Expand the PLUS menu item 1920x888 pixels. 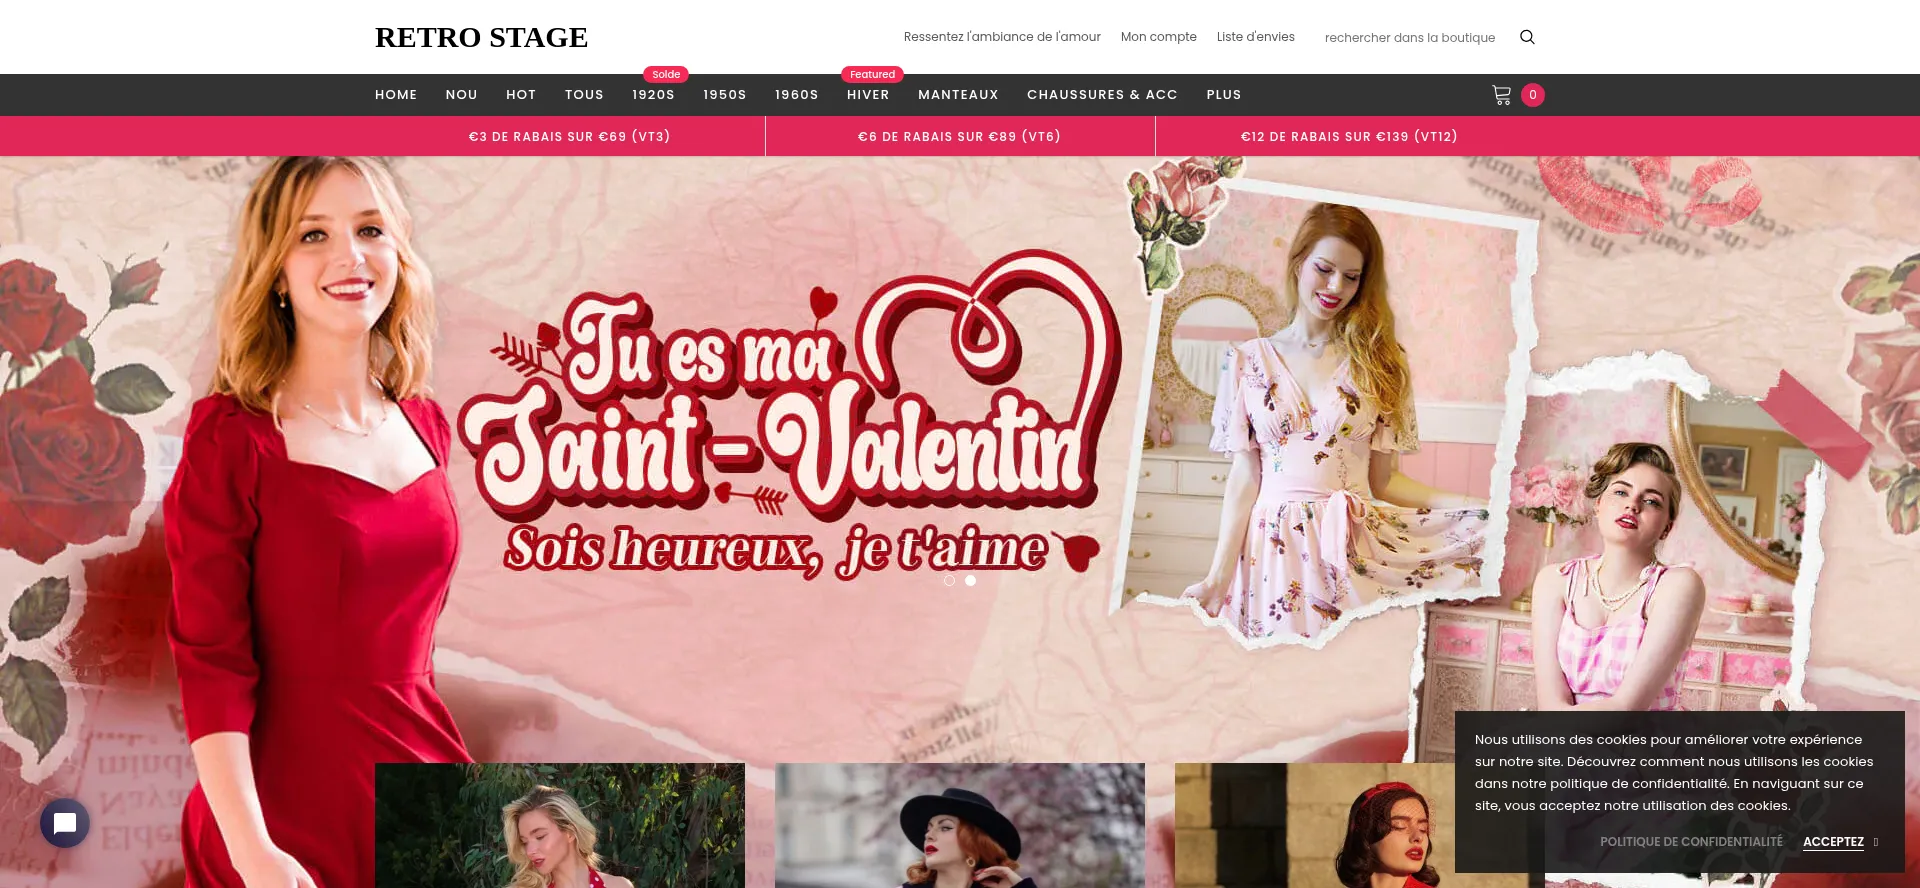pyautogui.click(x=1224, y=95)
